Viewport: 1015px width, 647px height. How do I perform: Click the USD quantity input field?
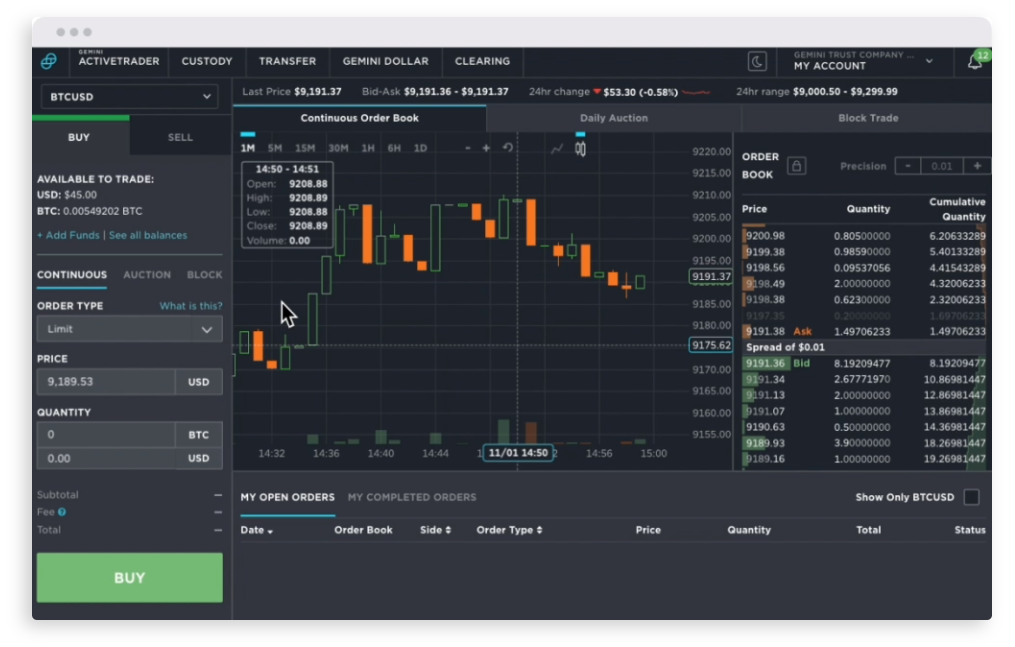coord(106,459)
